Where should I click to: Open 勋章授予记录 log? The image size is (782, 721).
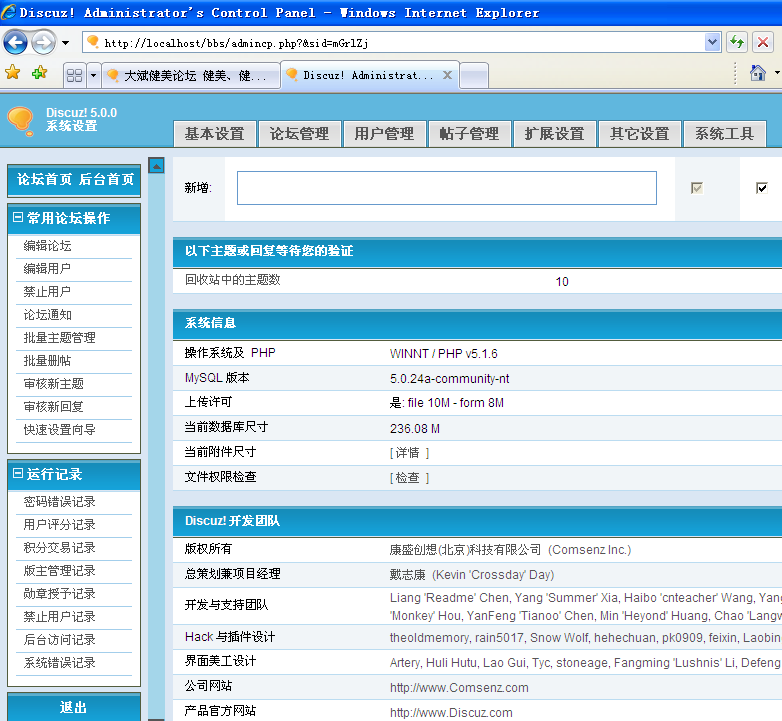pos(59,593)
